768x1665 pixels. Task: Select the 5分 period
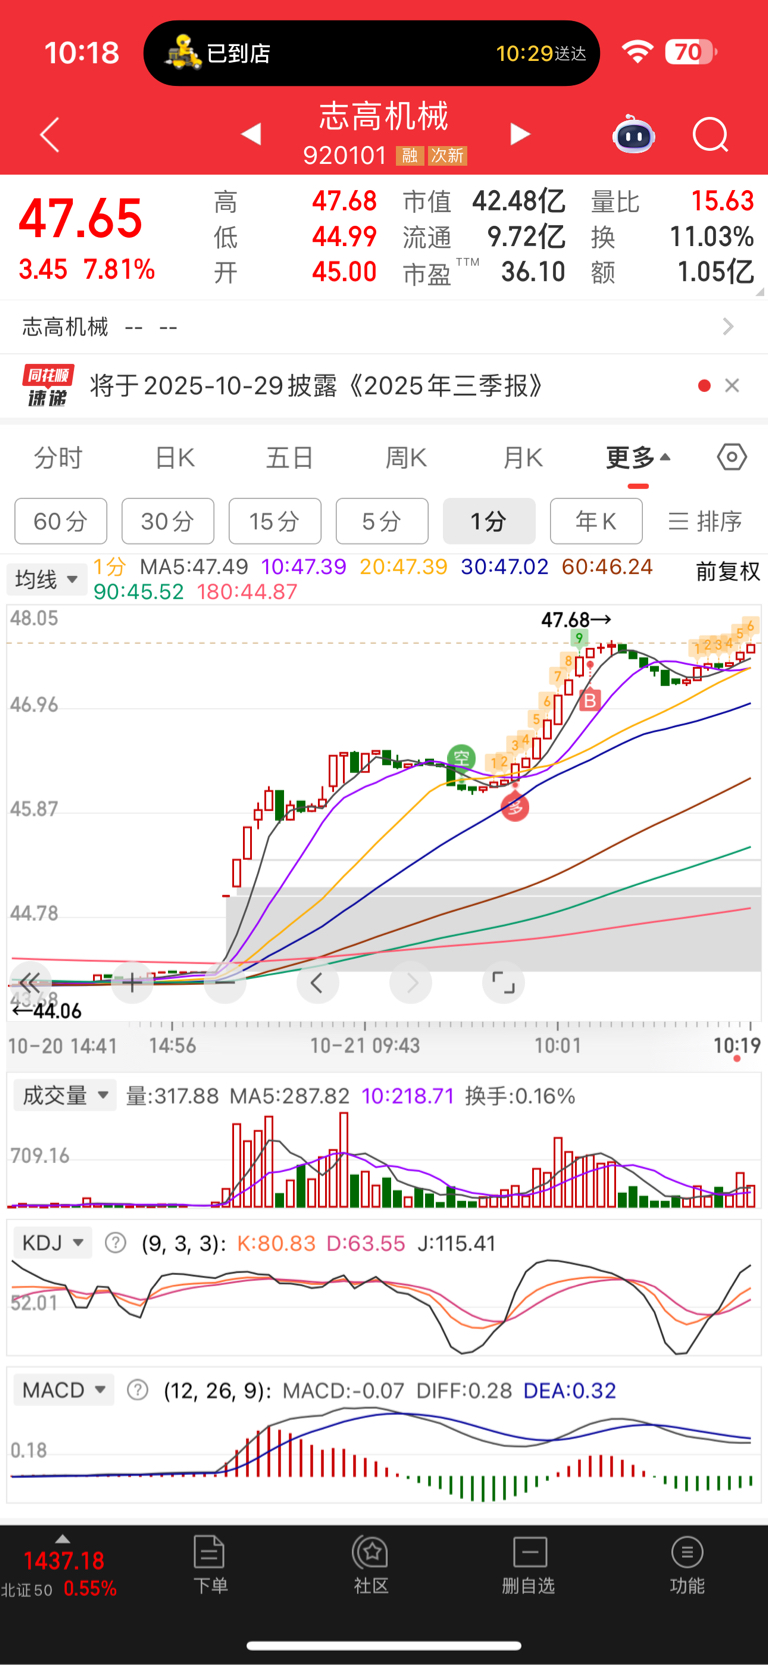(382, 521)
